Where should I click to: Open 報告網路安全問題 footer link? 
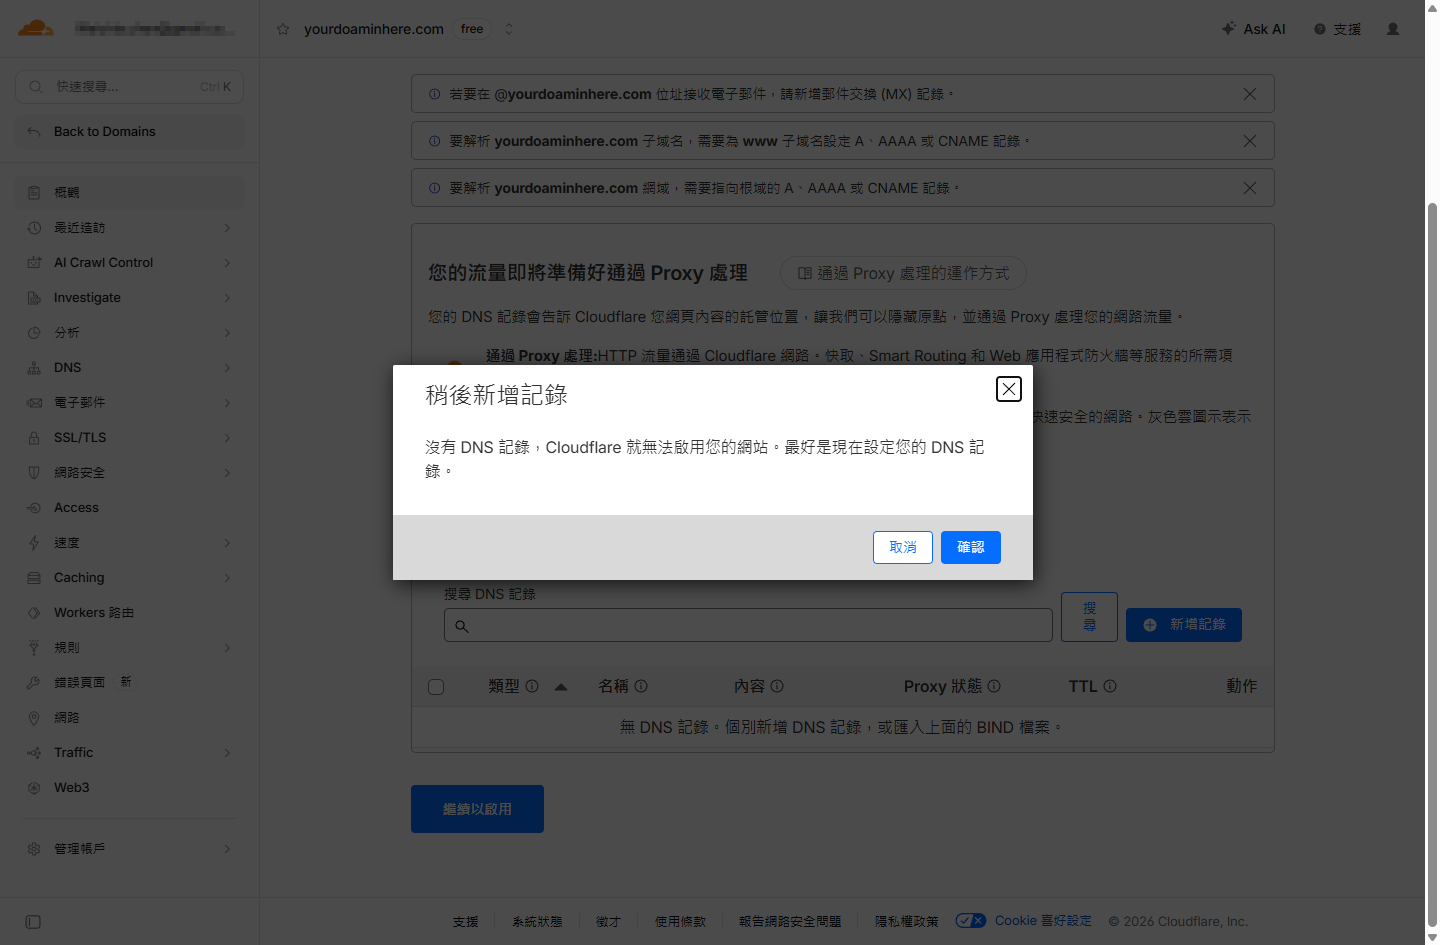(790, 922)
